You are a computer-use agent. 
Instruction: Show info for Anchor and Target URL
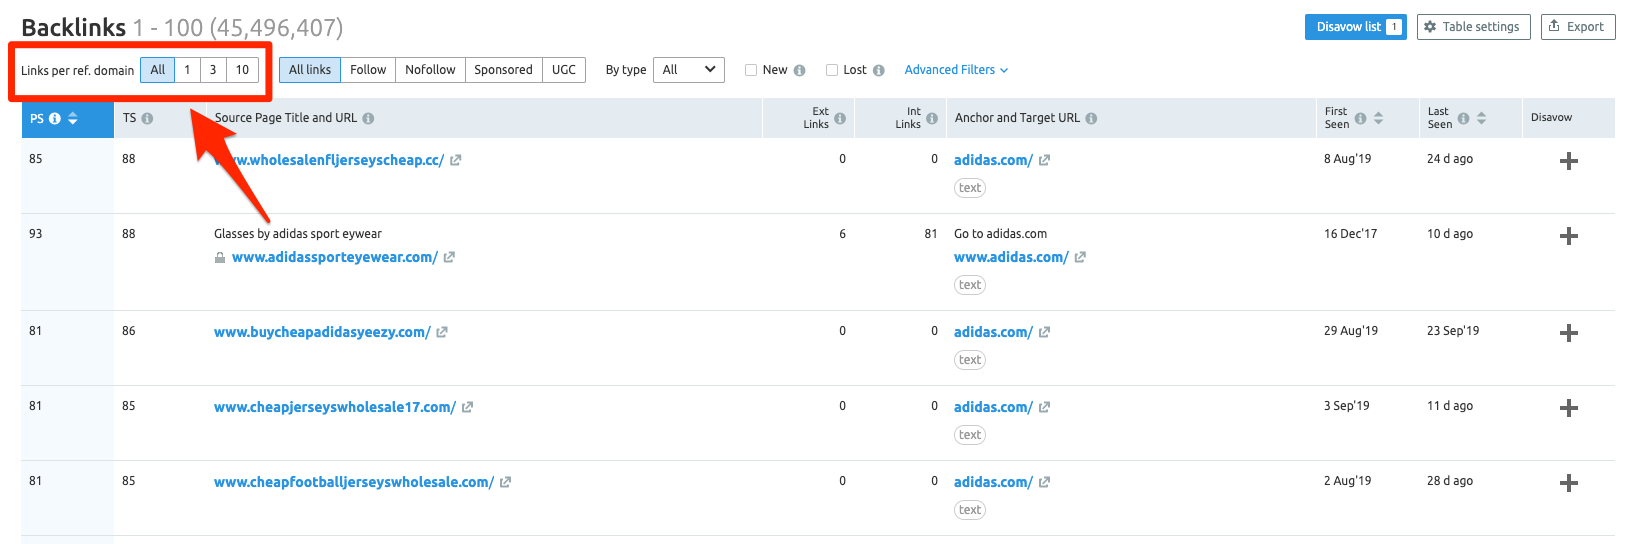point(1091,118)
